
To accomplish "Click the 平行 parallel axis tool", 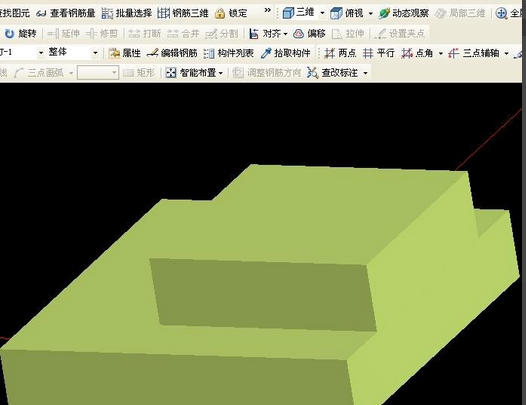I will [x=378, y=53].
